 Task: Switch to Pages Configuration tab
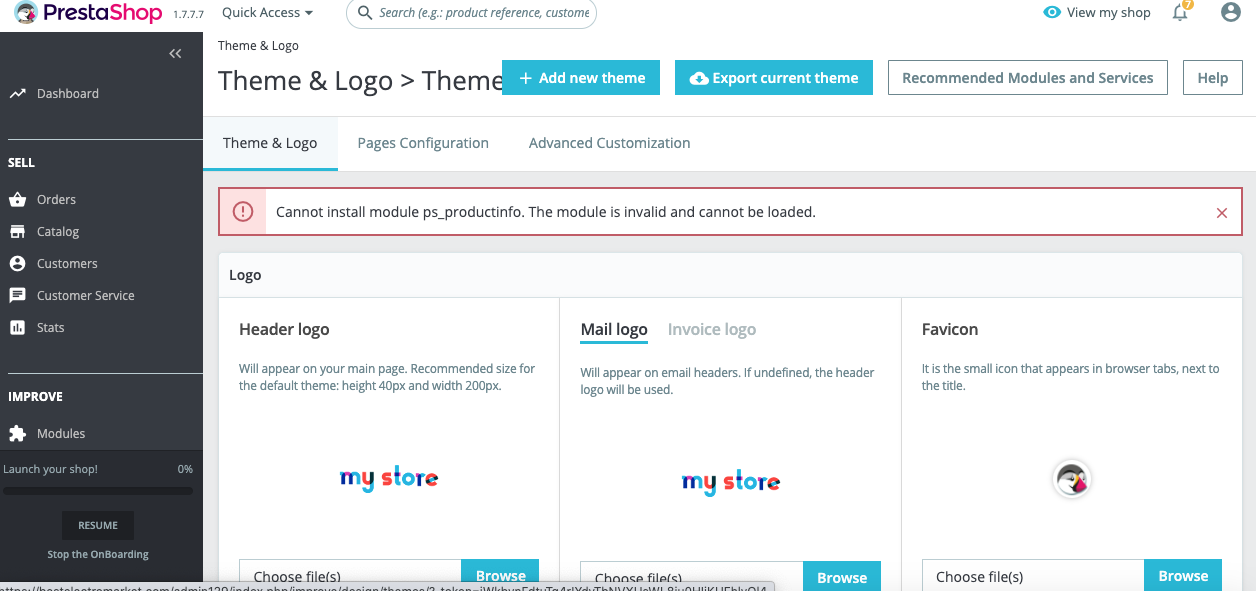tap(423, 143)
